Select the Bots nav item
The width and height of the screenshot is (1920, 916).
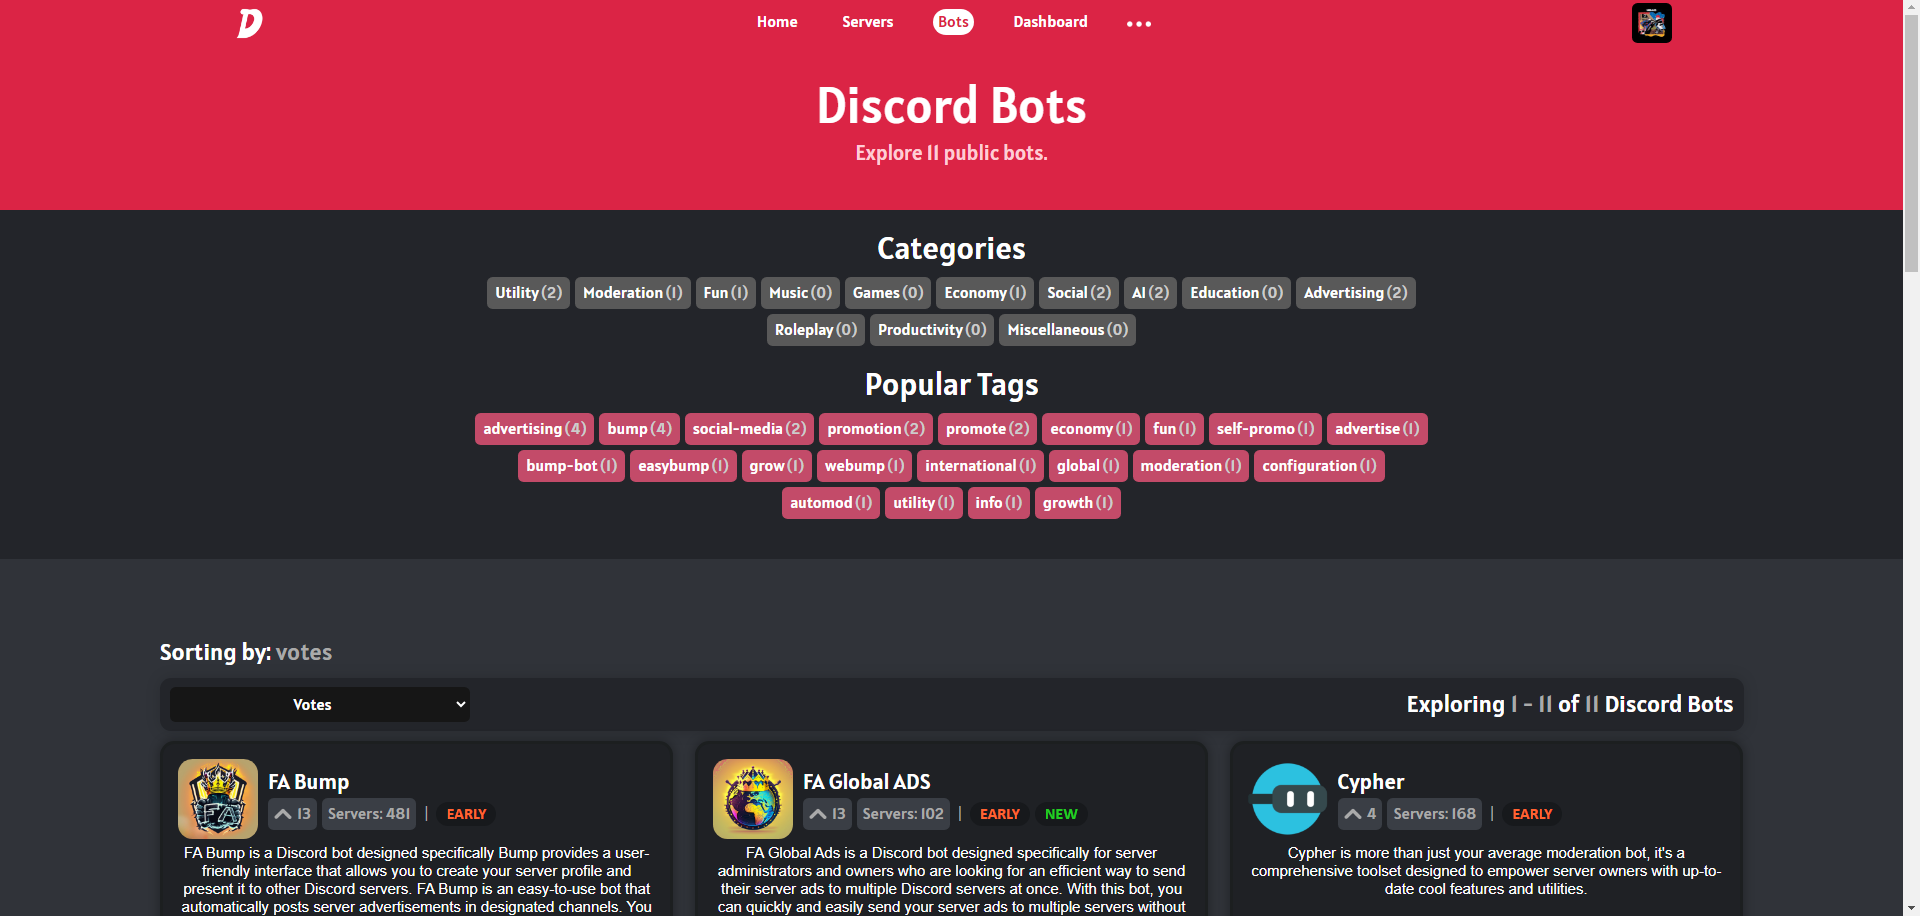tap(953, 22)
